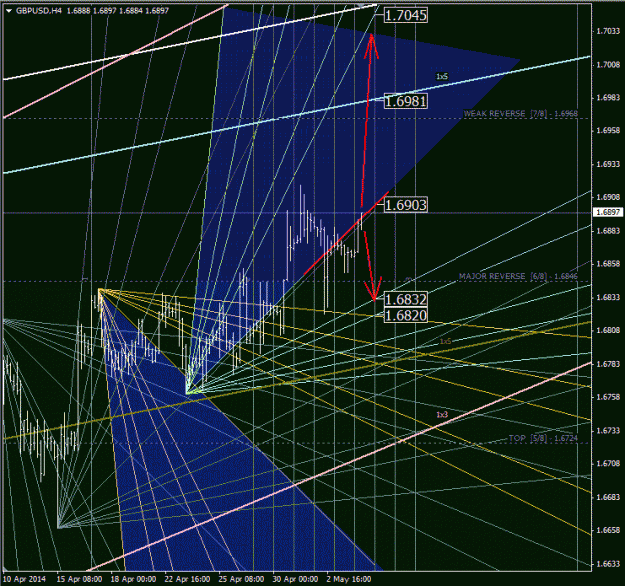The width and height of the screenshot is (625, 586).
Task: Click the 1.6832 price label box
Action: pyautogui.click(x=406, y=299)
